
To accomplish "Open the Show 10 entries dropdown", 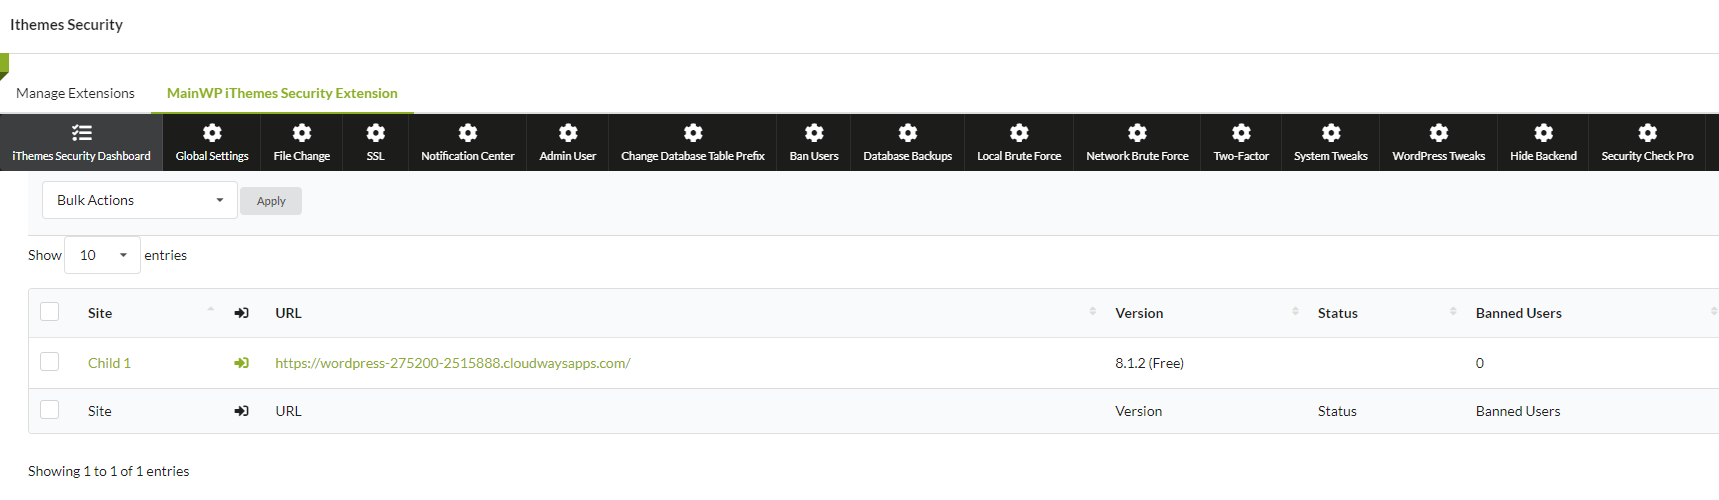I will [x=102, y=255].
